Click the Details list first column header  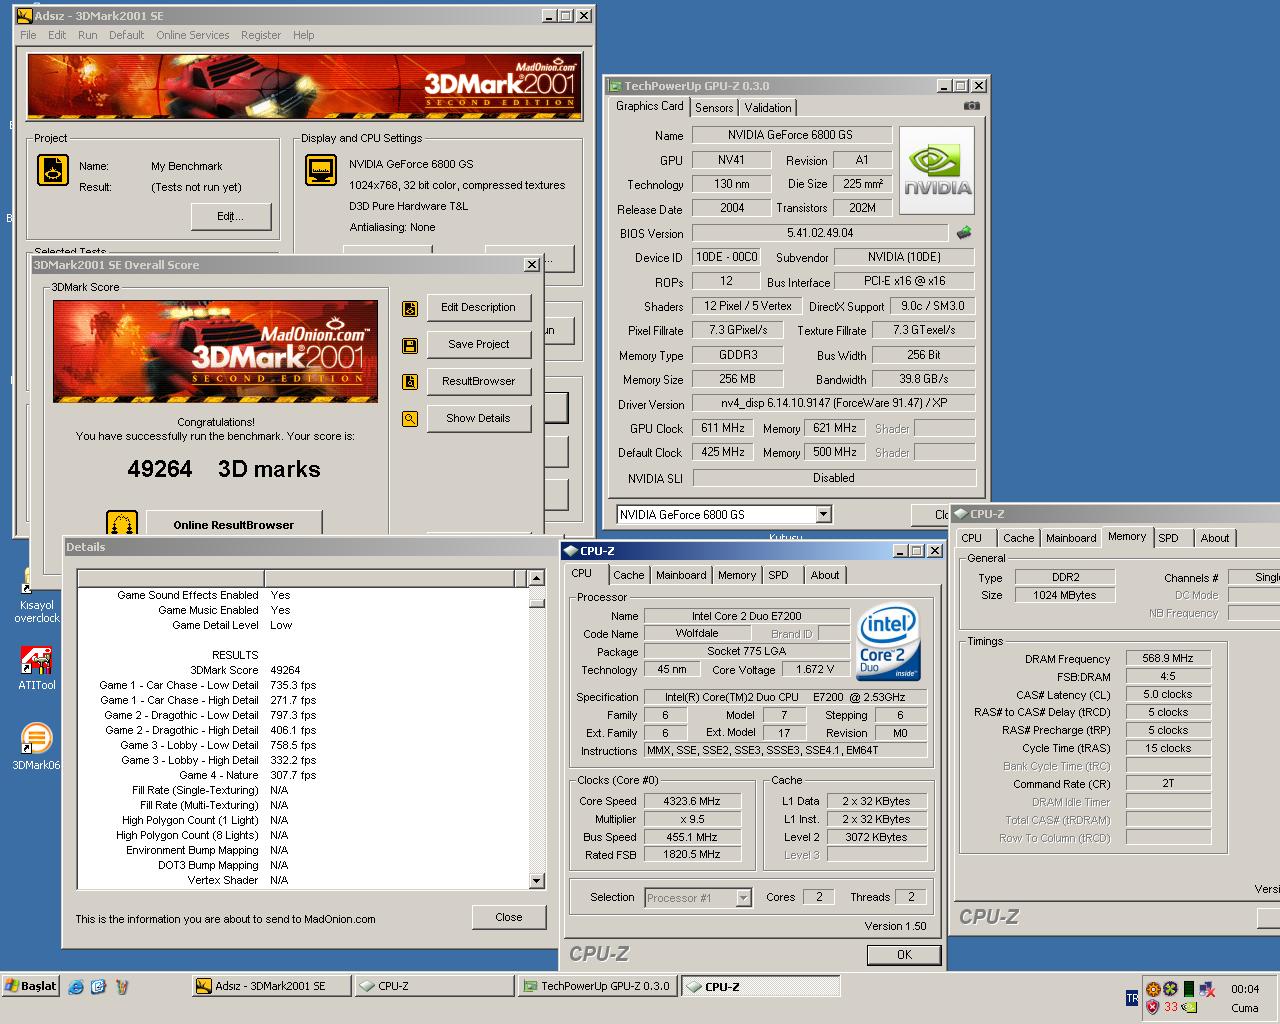coord(170,578)
